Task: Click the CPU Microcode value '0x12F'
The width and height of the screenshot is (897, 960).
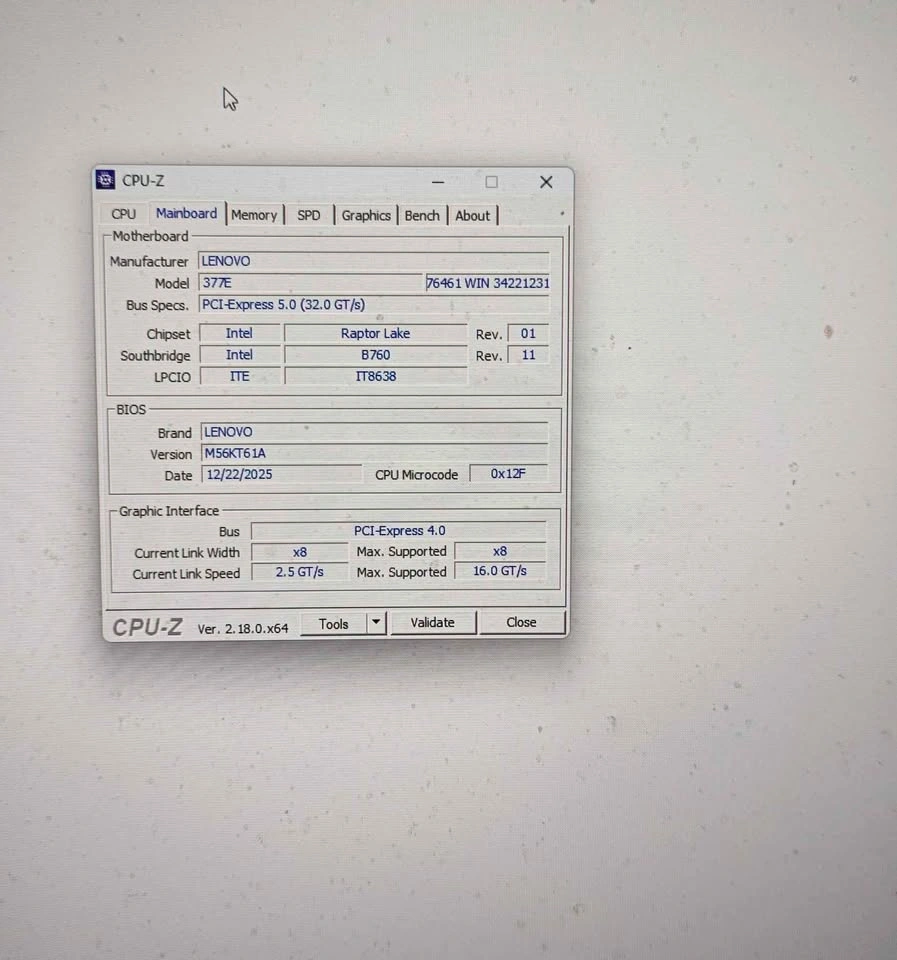Action: (x=508, y=473)
